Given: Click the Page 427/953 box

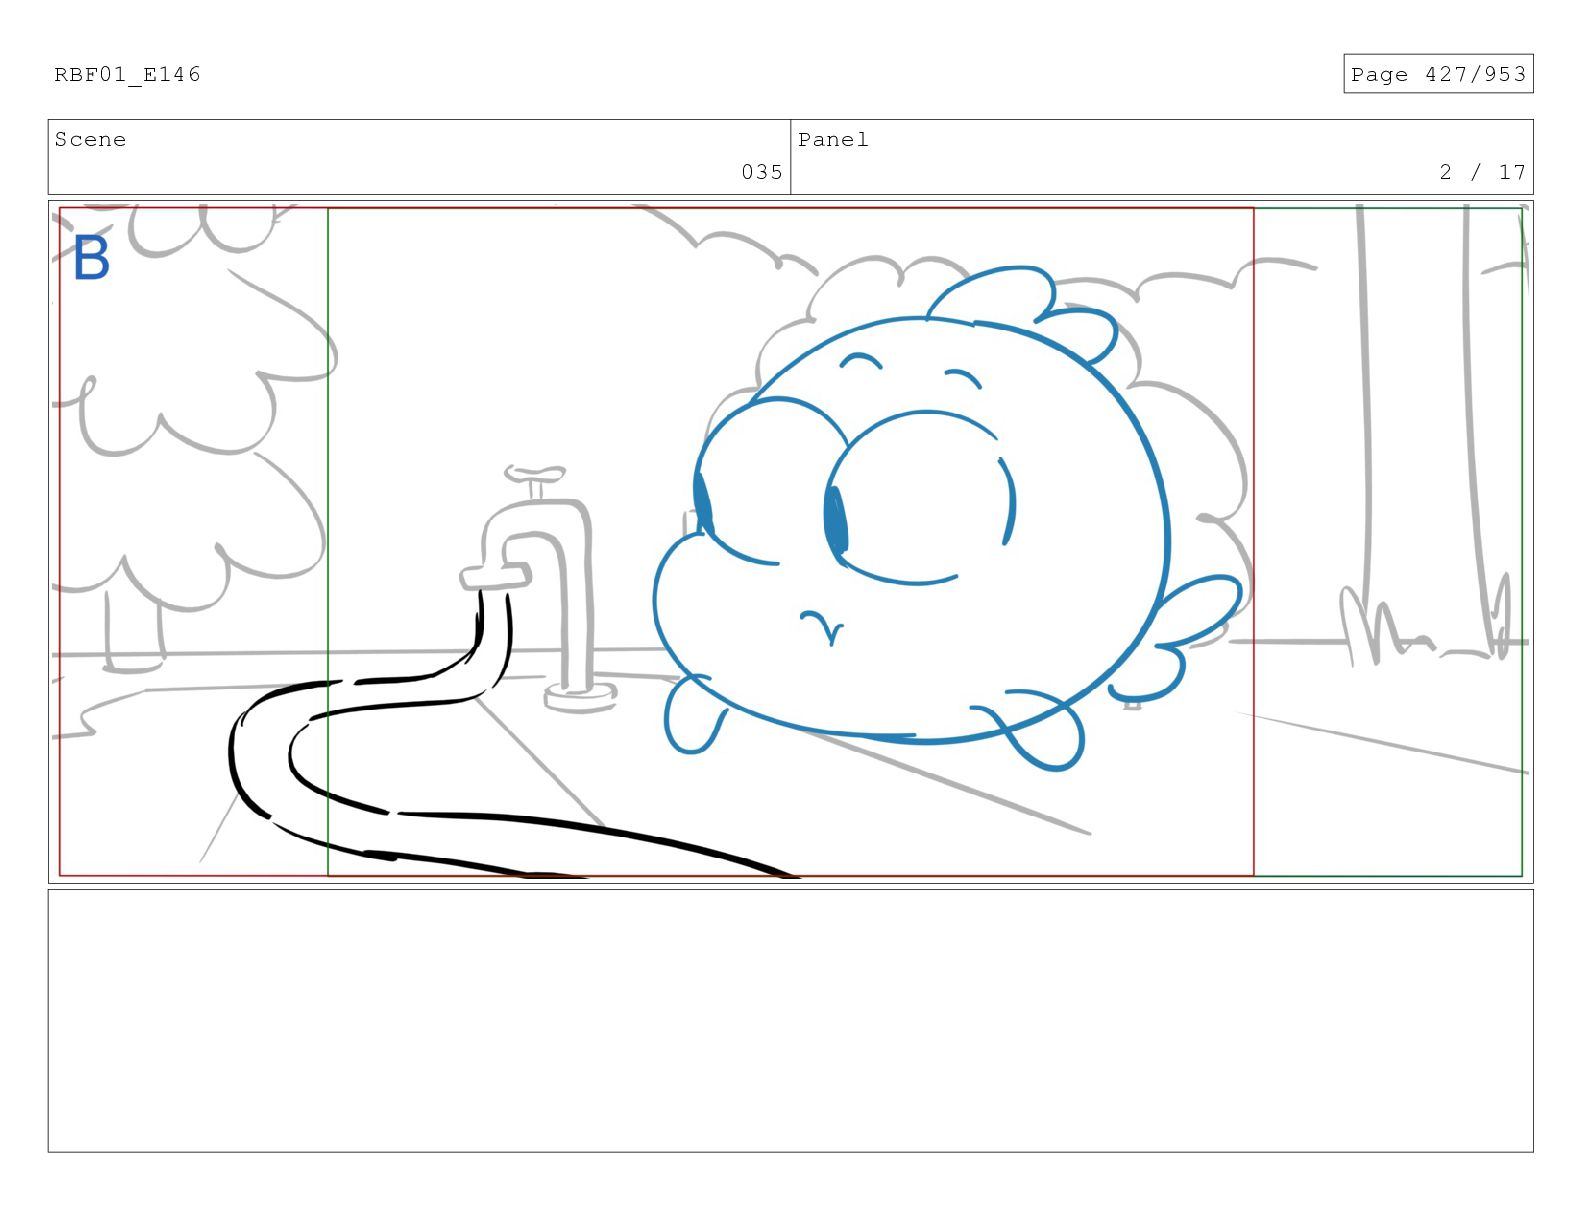Looking at the screenshot, I should (x=1438, y=74).
